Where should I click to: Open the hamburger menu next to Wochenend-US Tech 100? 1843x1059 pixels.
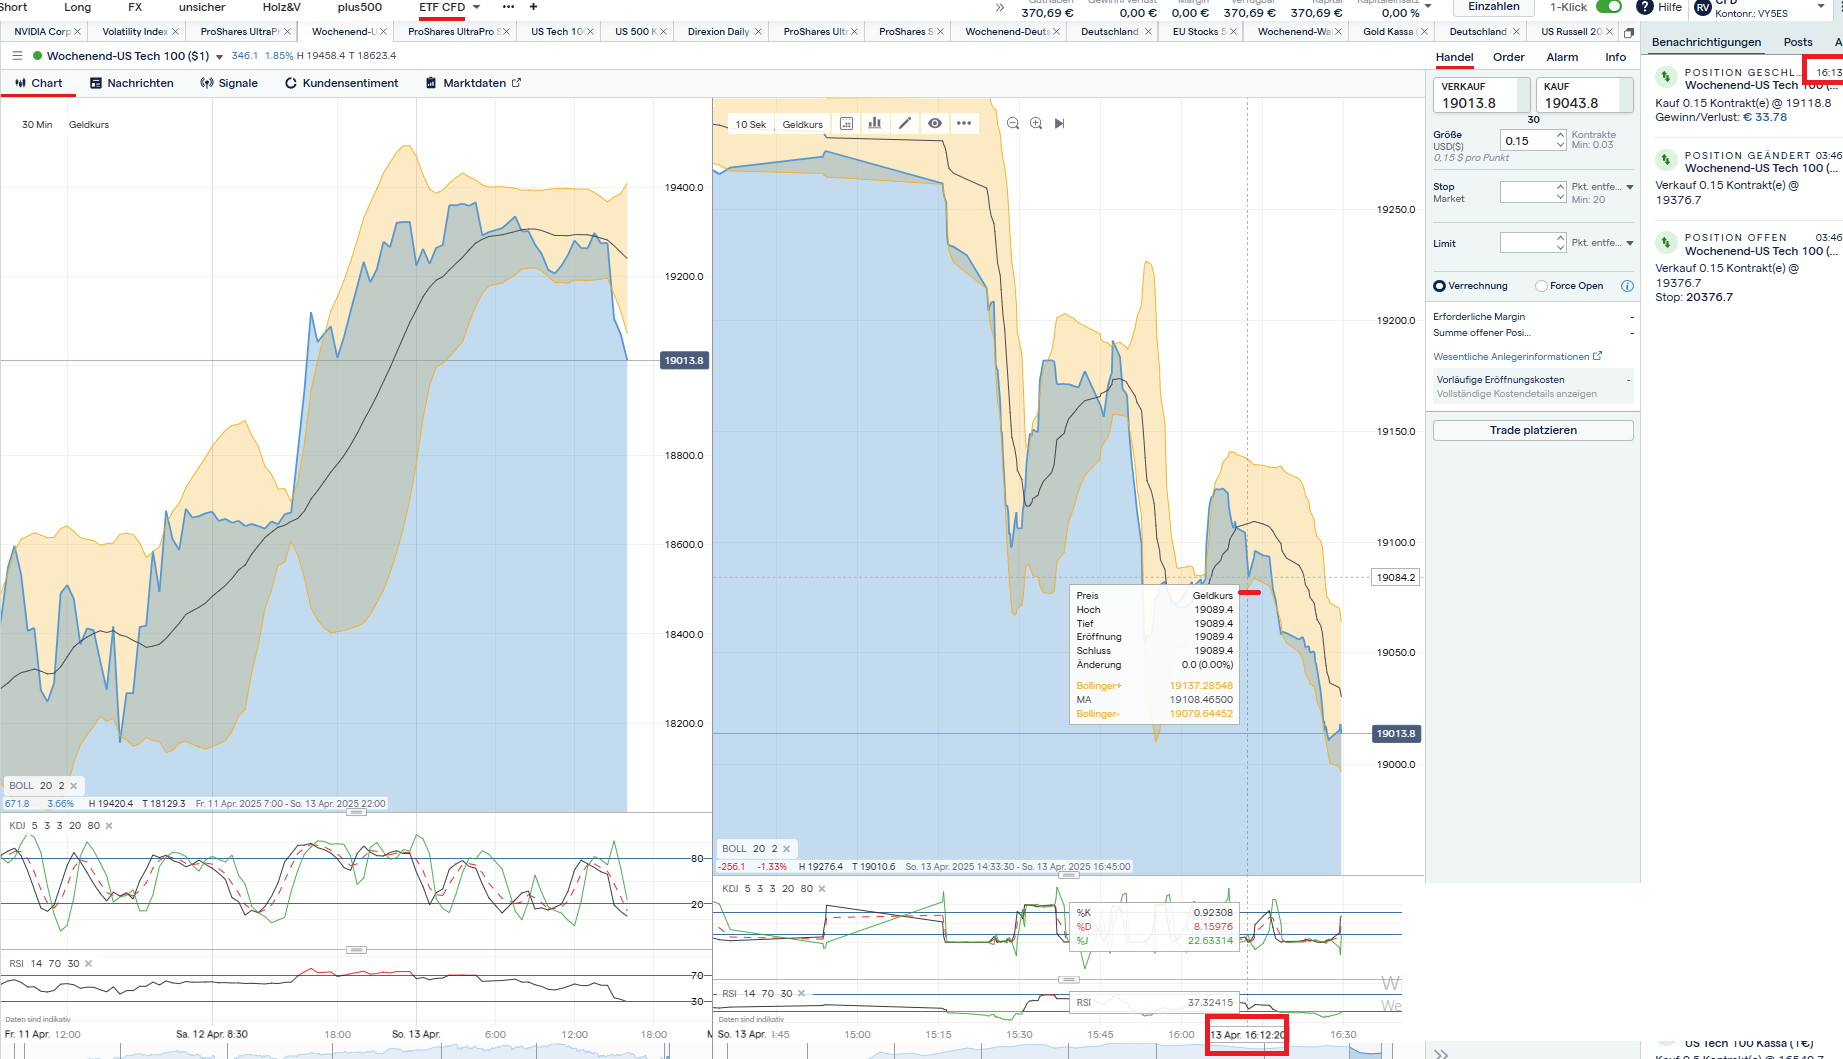pos(17,56)
